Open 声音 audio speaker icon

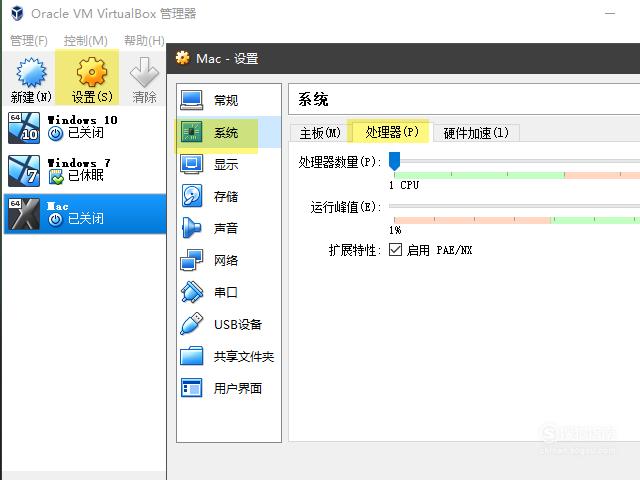point(191,228)
